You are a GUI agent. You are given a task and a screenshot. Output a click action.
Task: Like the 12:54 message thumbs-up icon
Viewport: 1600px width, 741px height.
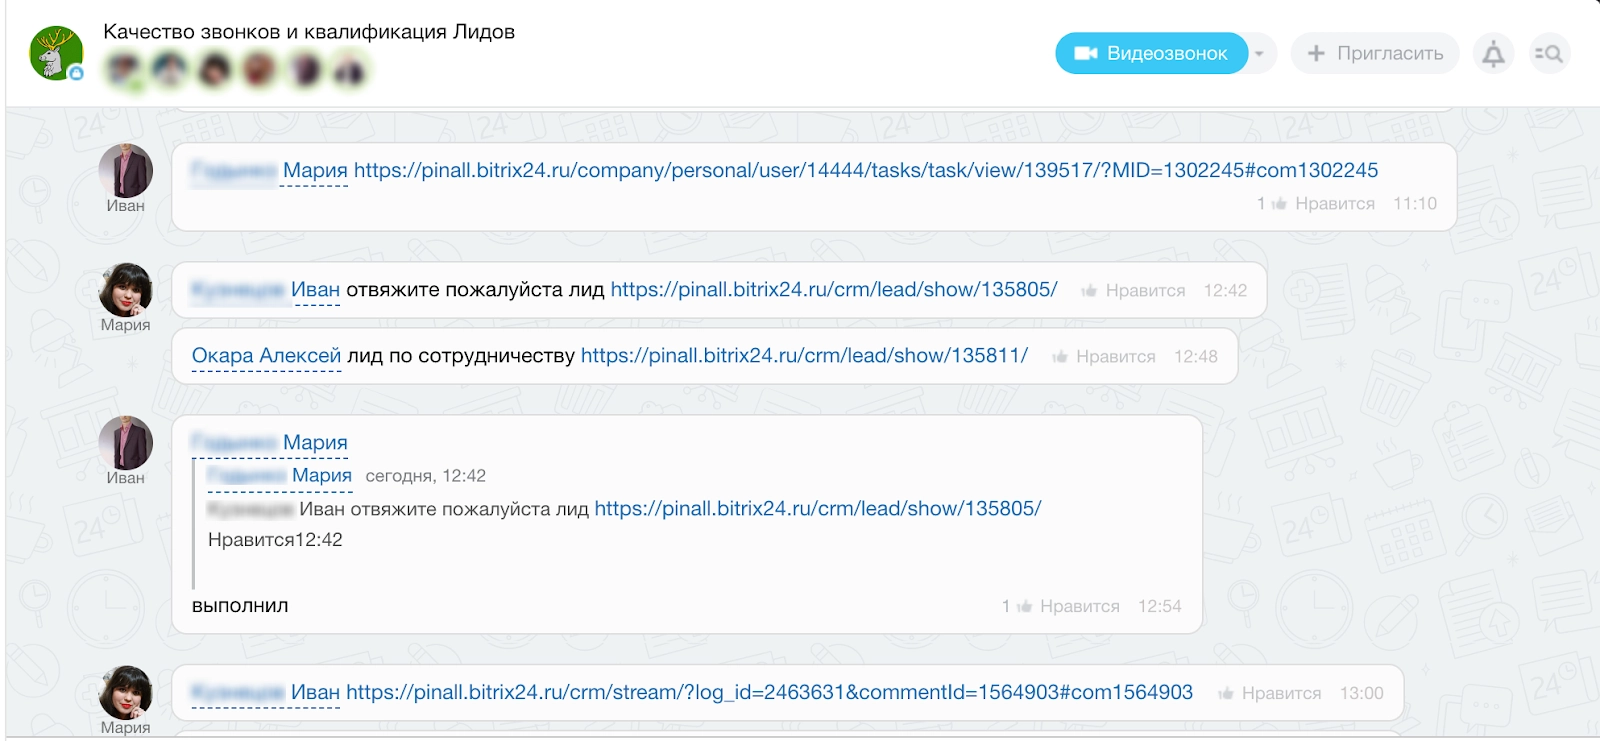click(1024, 607)
